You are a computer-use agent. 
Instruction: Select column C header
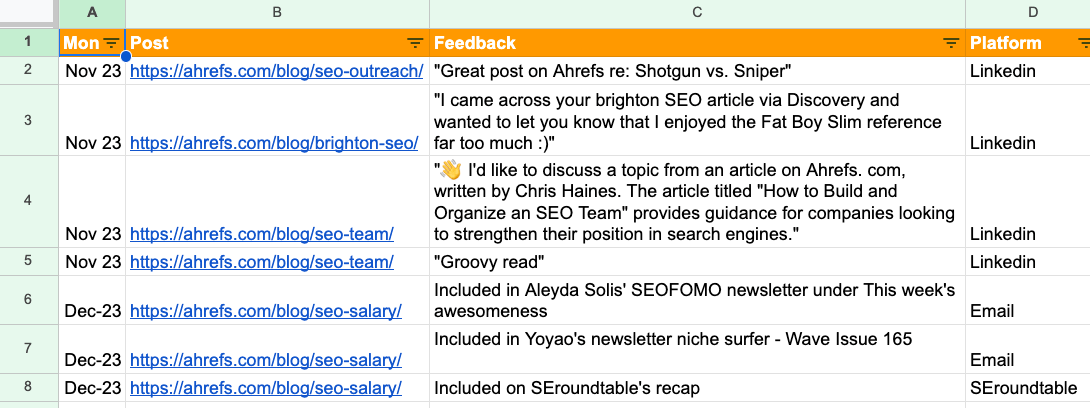697,13
